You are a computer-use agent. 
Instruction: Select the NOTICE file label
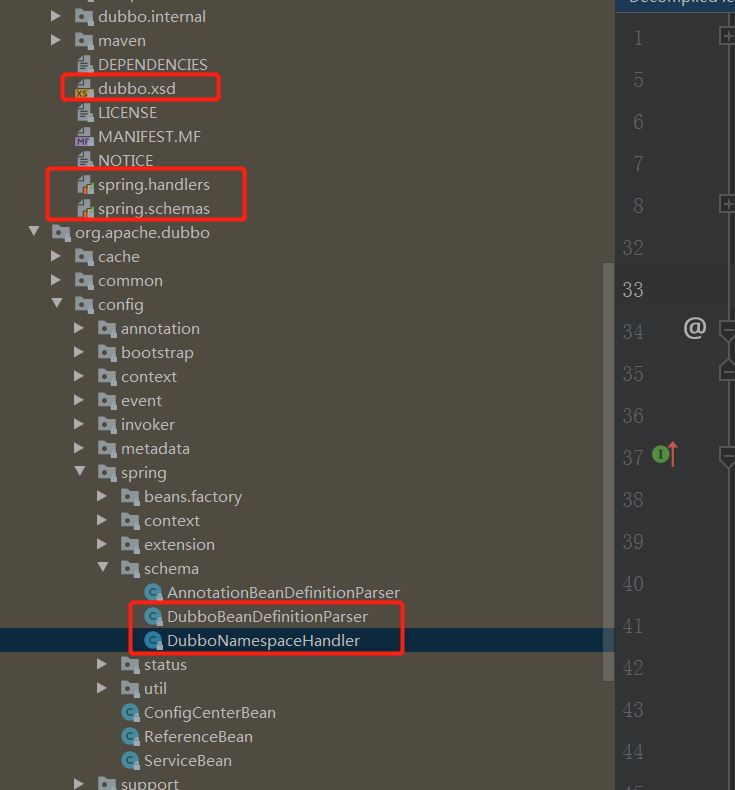coord(125,161)
